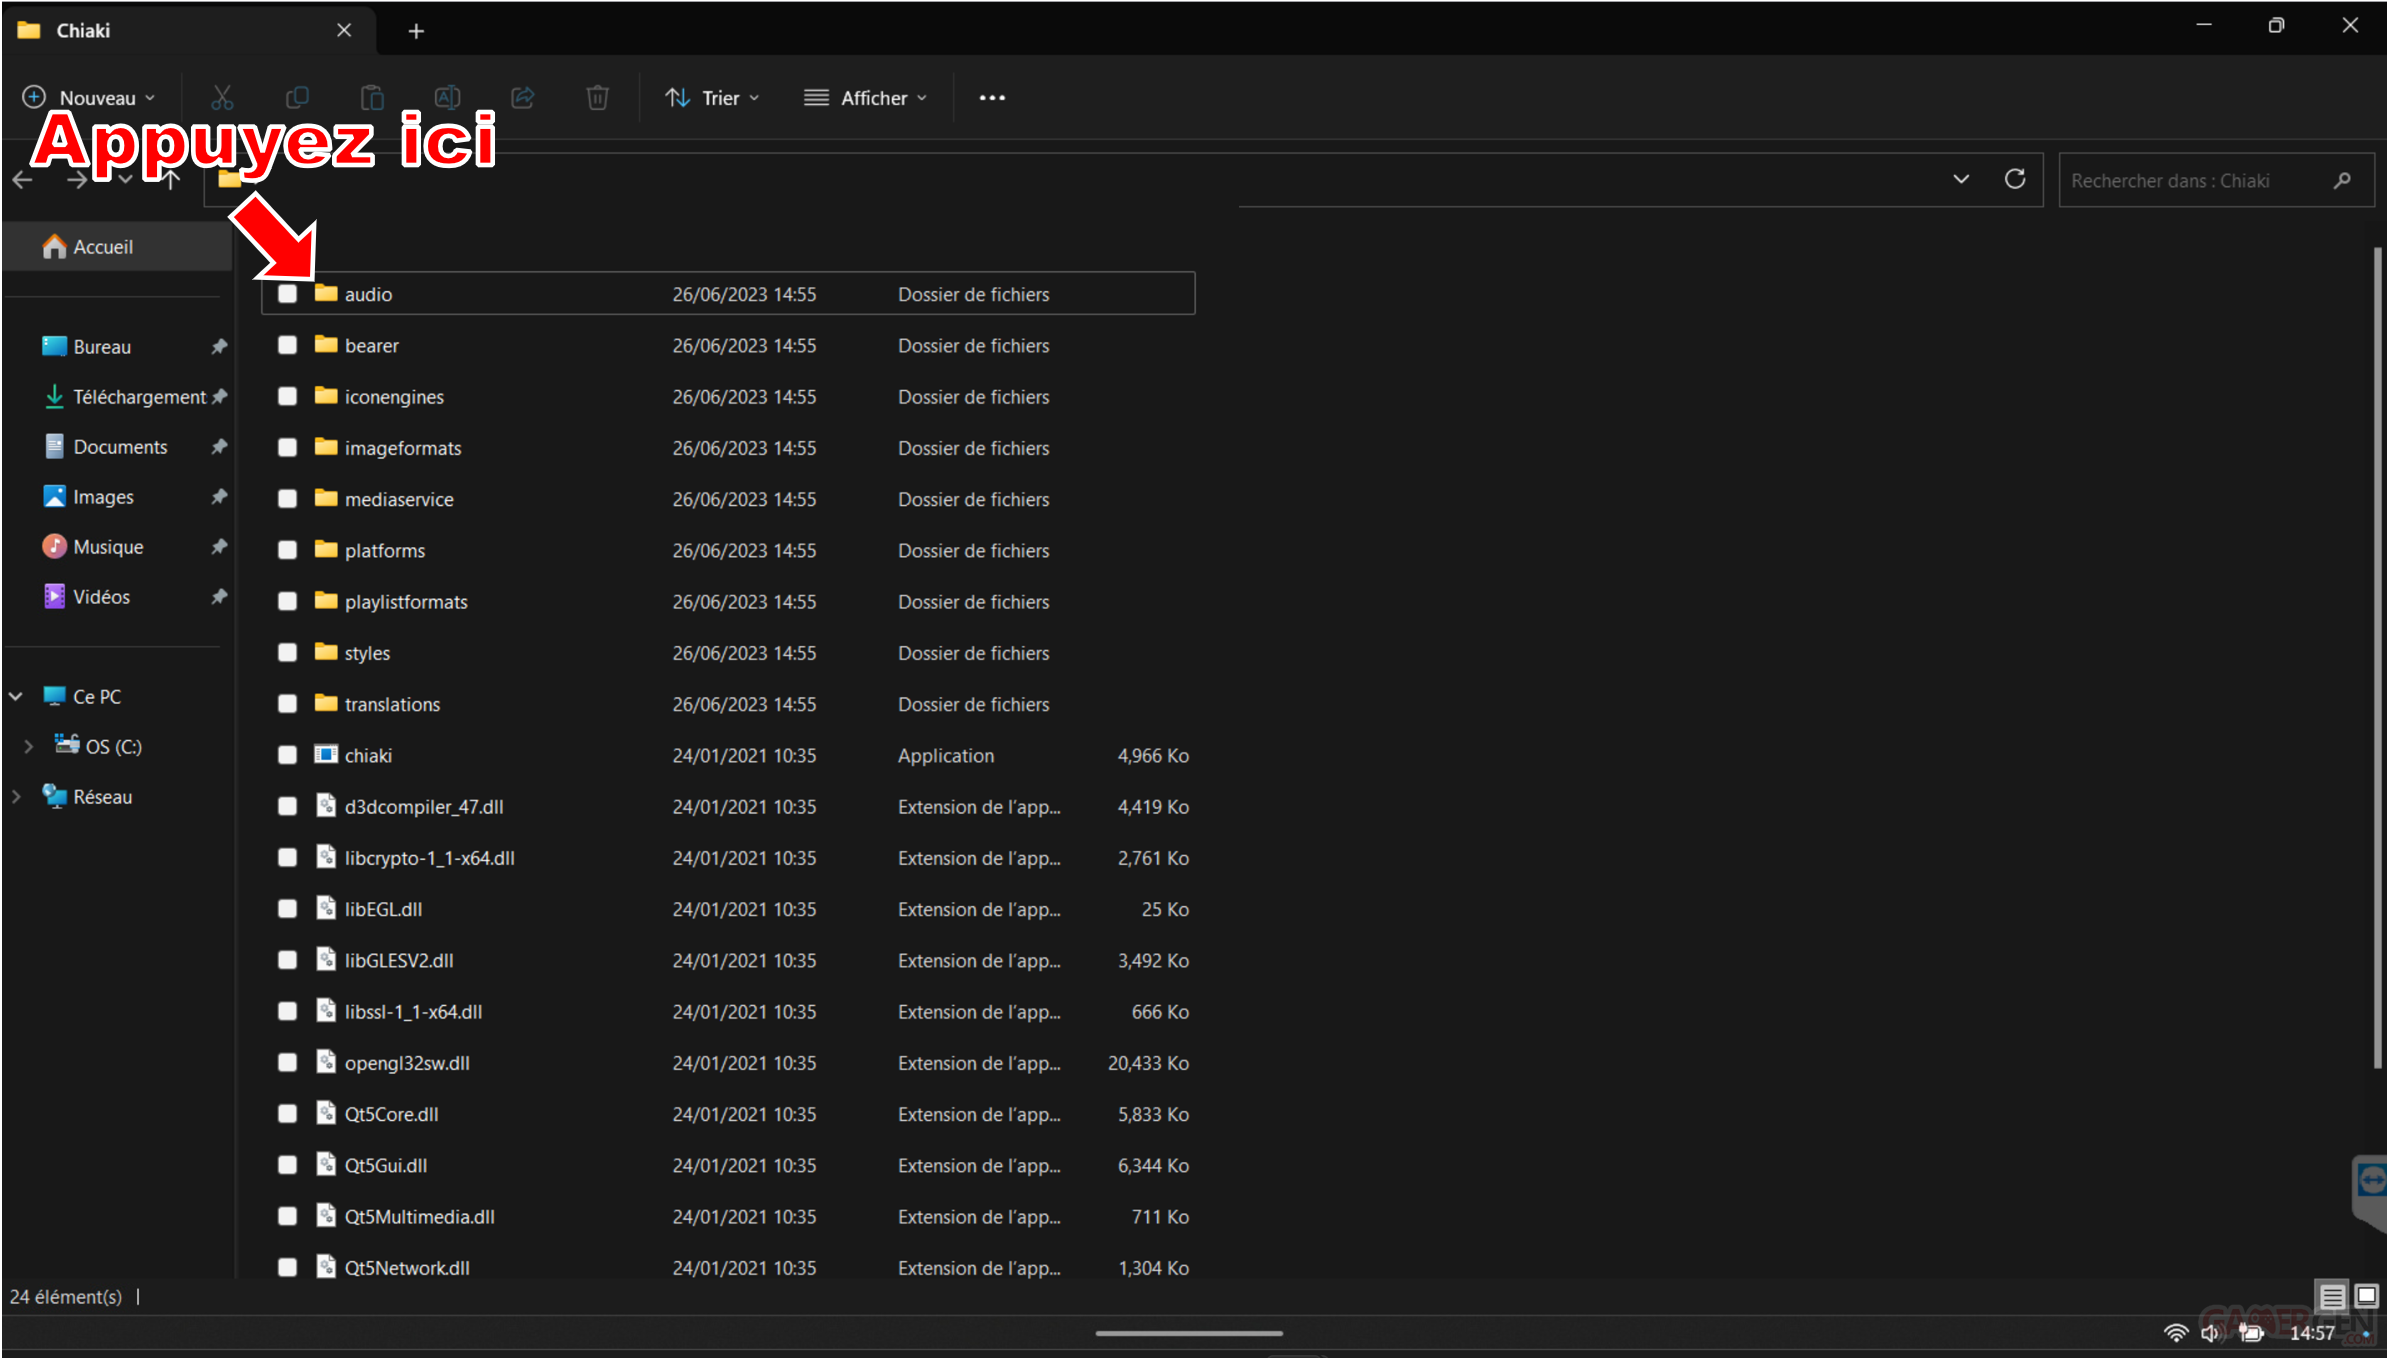
Task: Check the checkbox for libEGL.dll
Action: pos(287,909)
